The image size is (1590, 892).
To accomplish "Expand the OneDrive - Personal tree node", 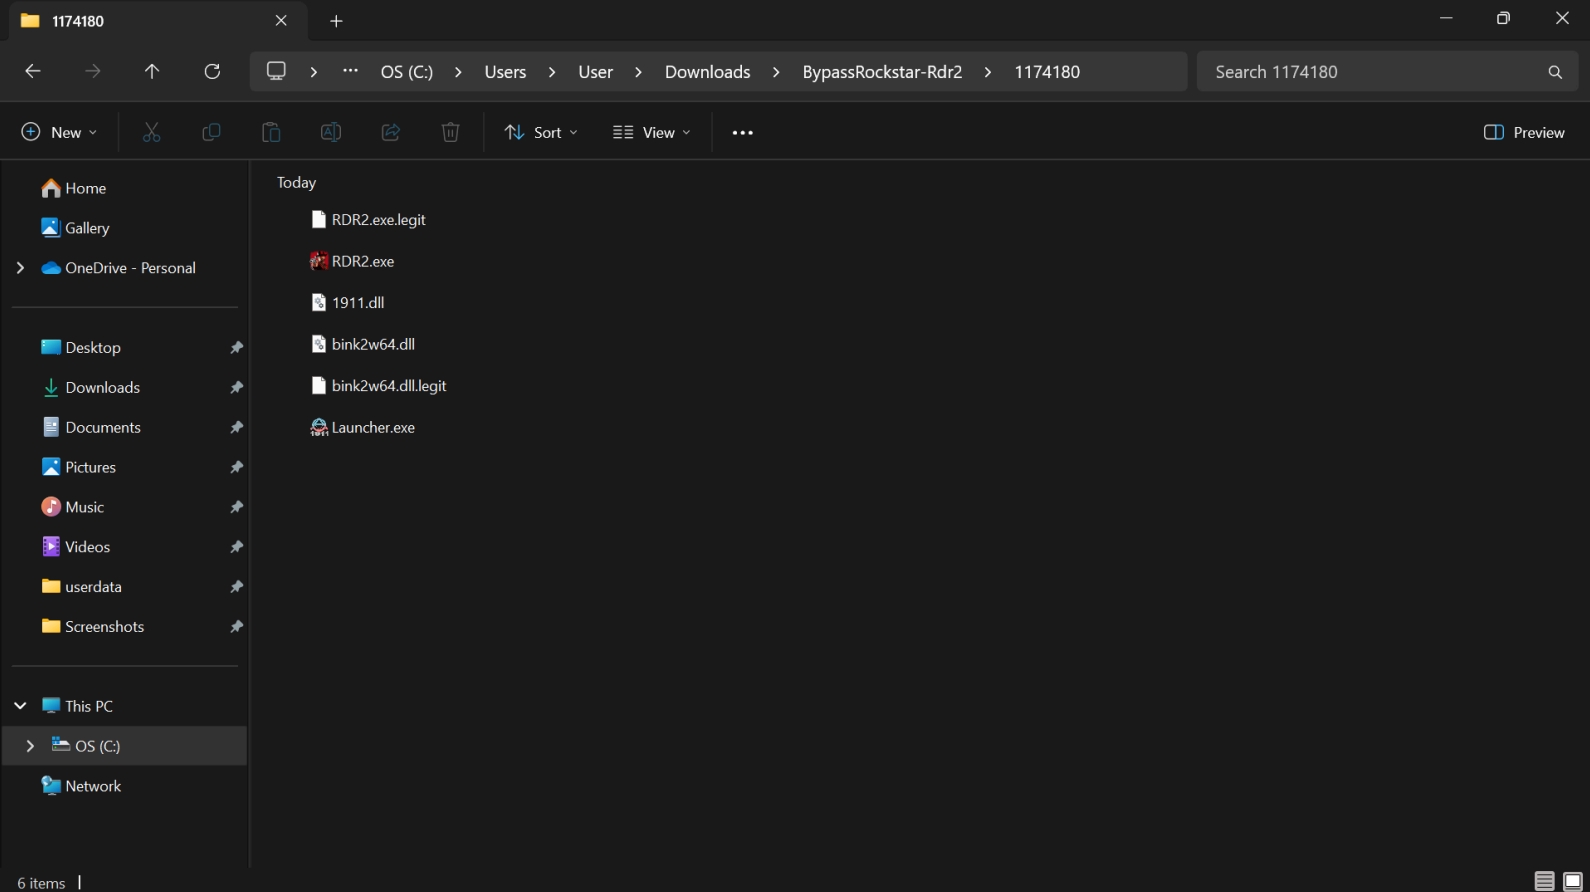I will coord(20,268).
